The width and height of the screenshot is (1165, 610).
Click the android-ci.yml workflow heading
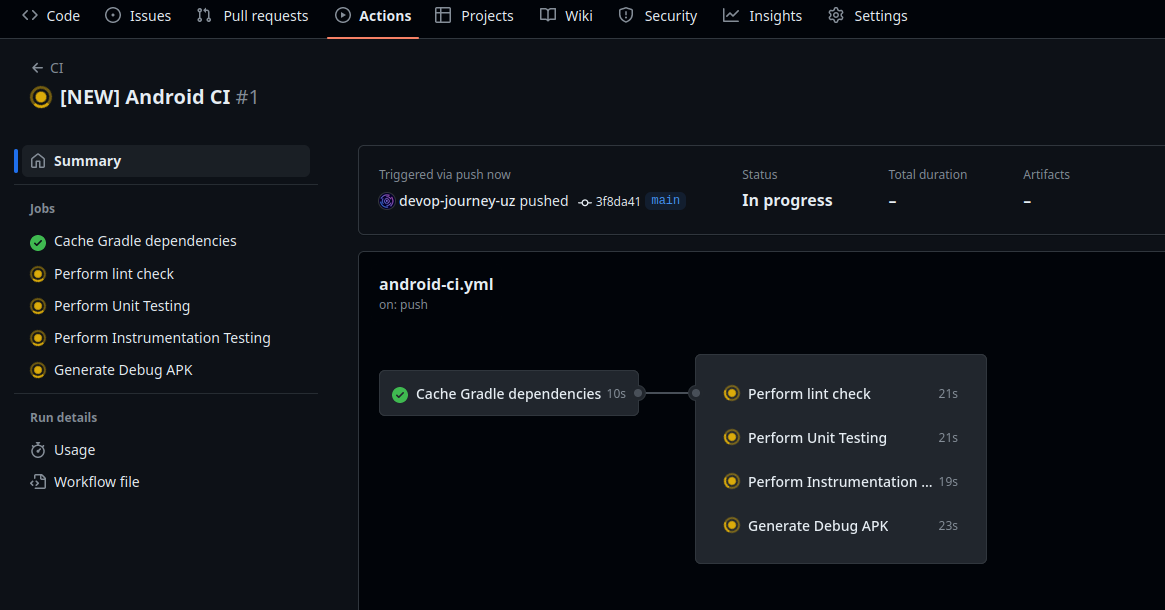436,285
